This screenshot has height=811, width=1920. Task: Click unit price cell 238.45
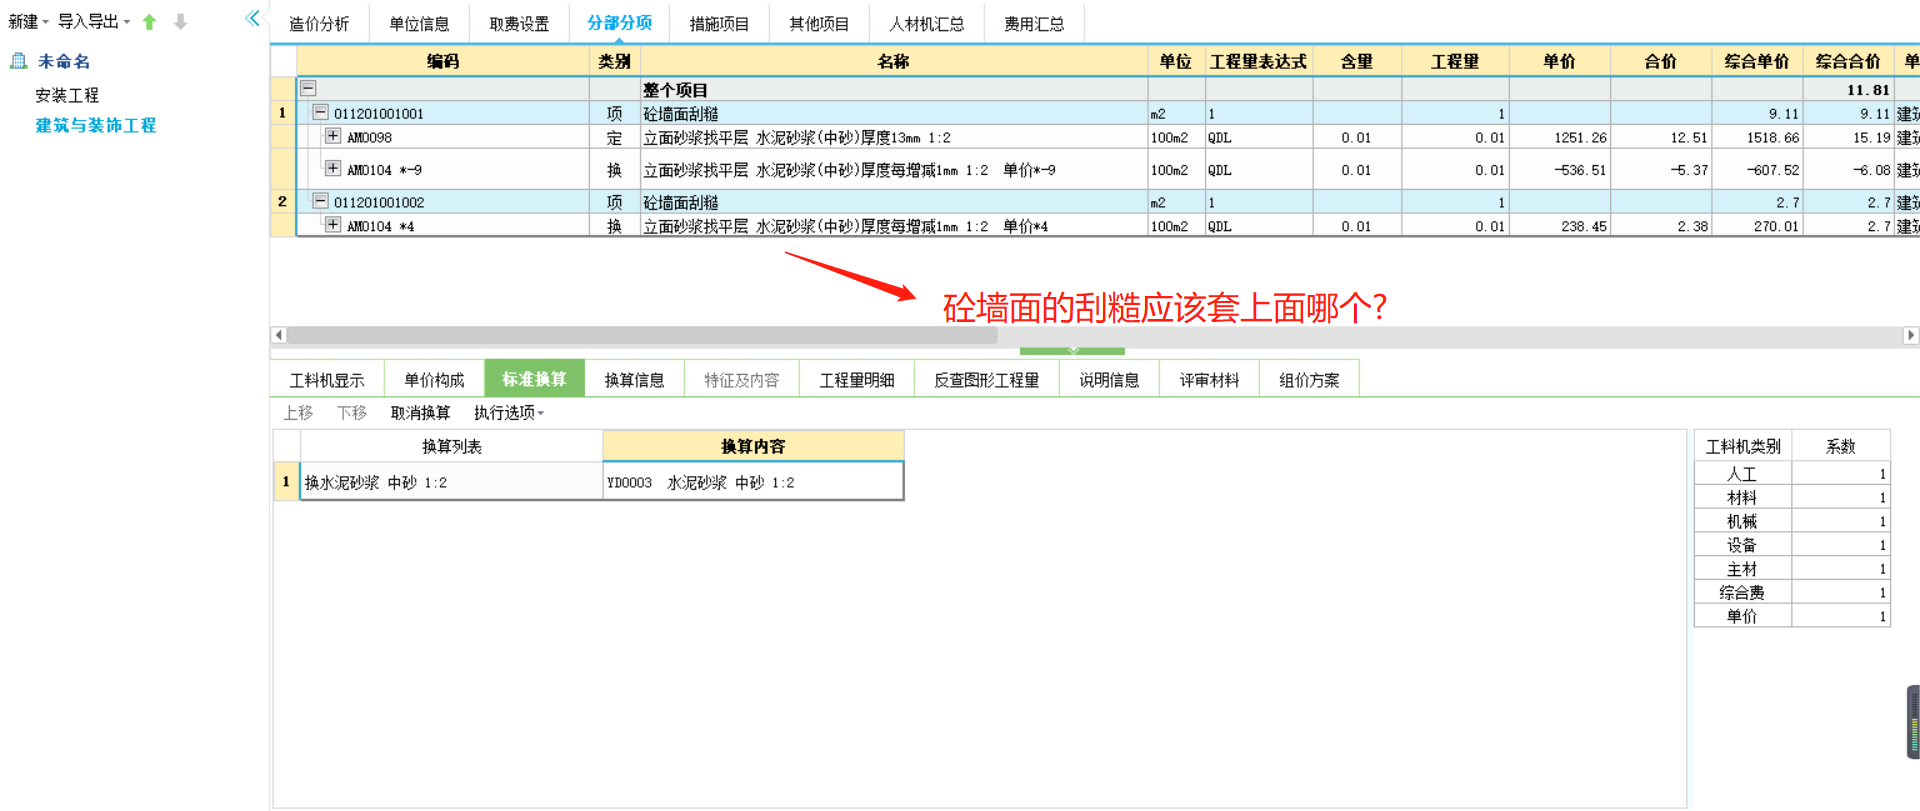tap(1560, 226)
